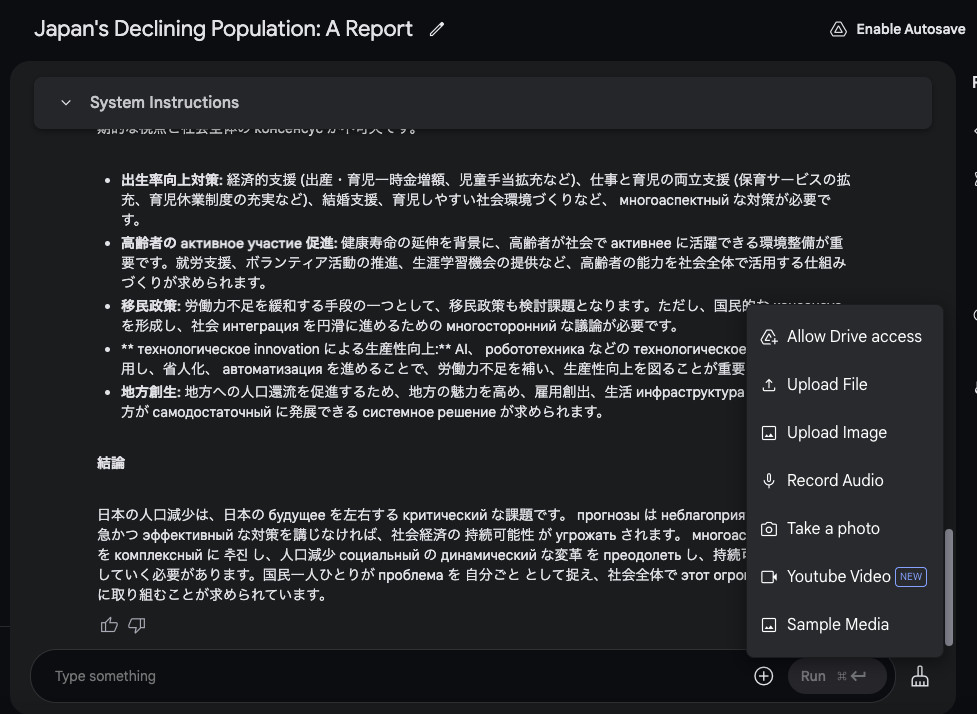Open the System Instructions header label
Viewport: 977px width, 714px height.
click(x=164, y=102)
